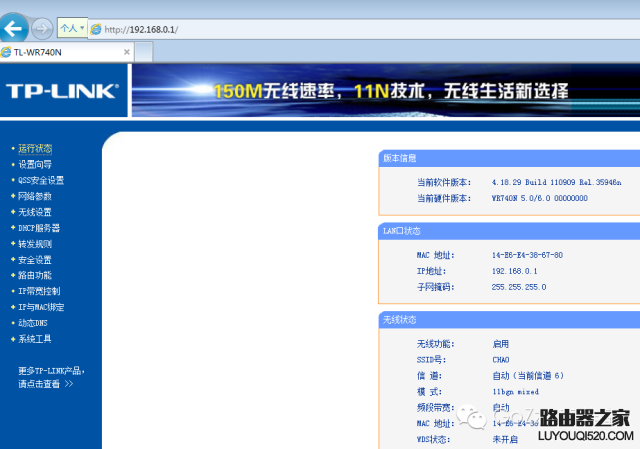Click the 版本信息 section header
Screen dimensions: 640x449
(x=509, y=158)
